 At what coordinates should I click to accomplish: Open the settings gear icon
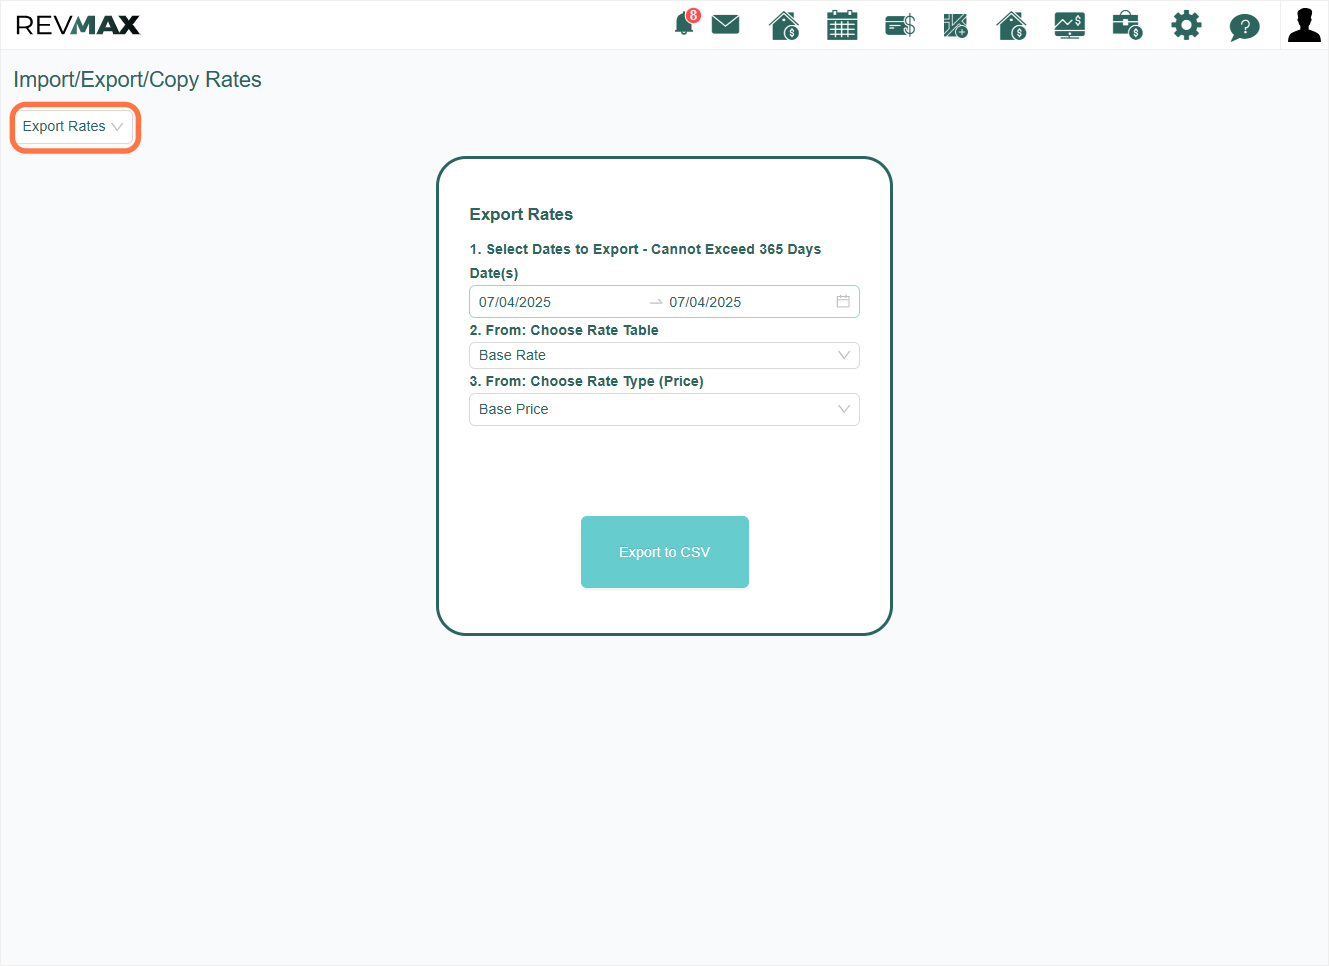pyautogui.click(x=1186, y=25)
